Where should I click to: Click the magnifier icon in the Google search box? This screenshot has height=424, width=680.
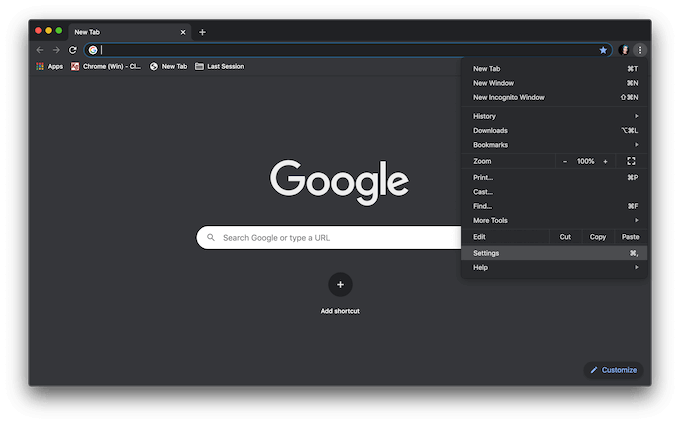pos(211,237)
